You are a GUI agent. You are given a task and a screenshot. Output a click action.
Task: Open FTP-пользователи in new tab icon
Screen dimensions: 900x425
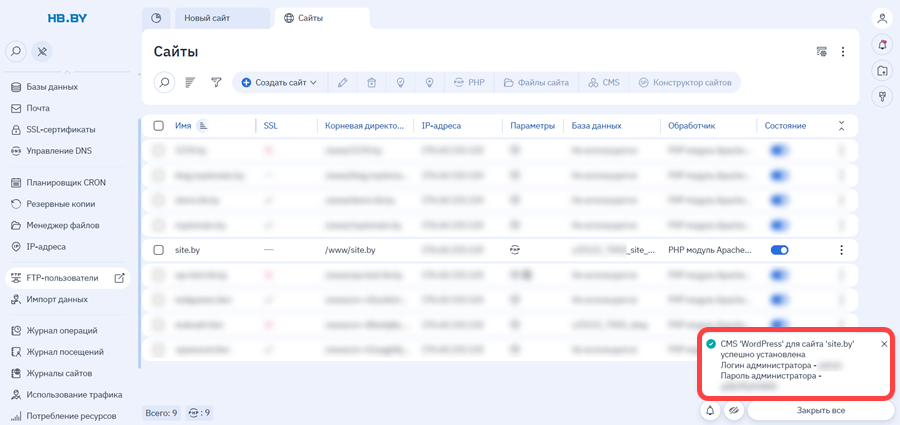click(119, 278)
